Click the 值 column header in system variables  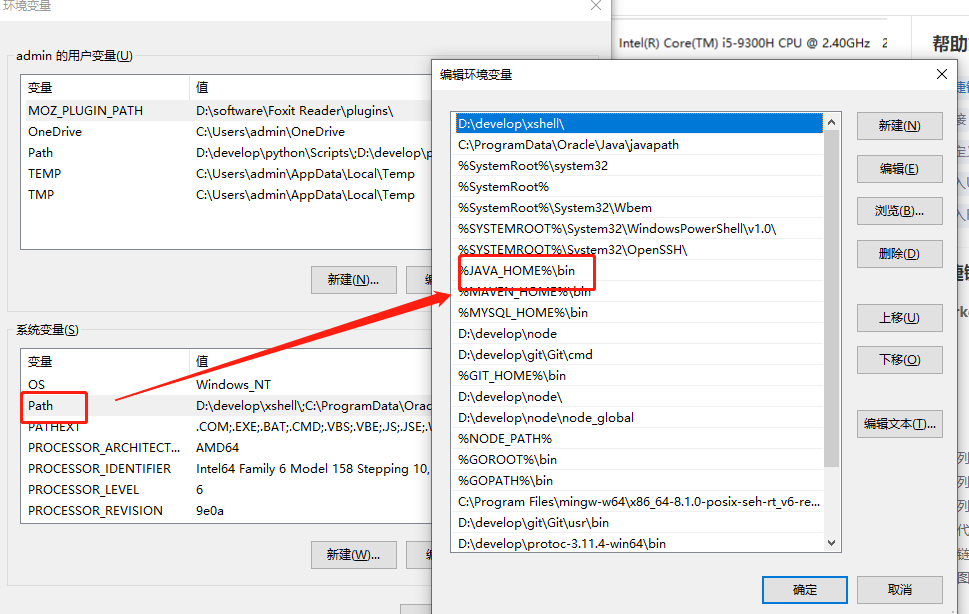(x=310, y=361)
